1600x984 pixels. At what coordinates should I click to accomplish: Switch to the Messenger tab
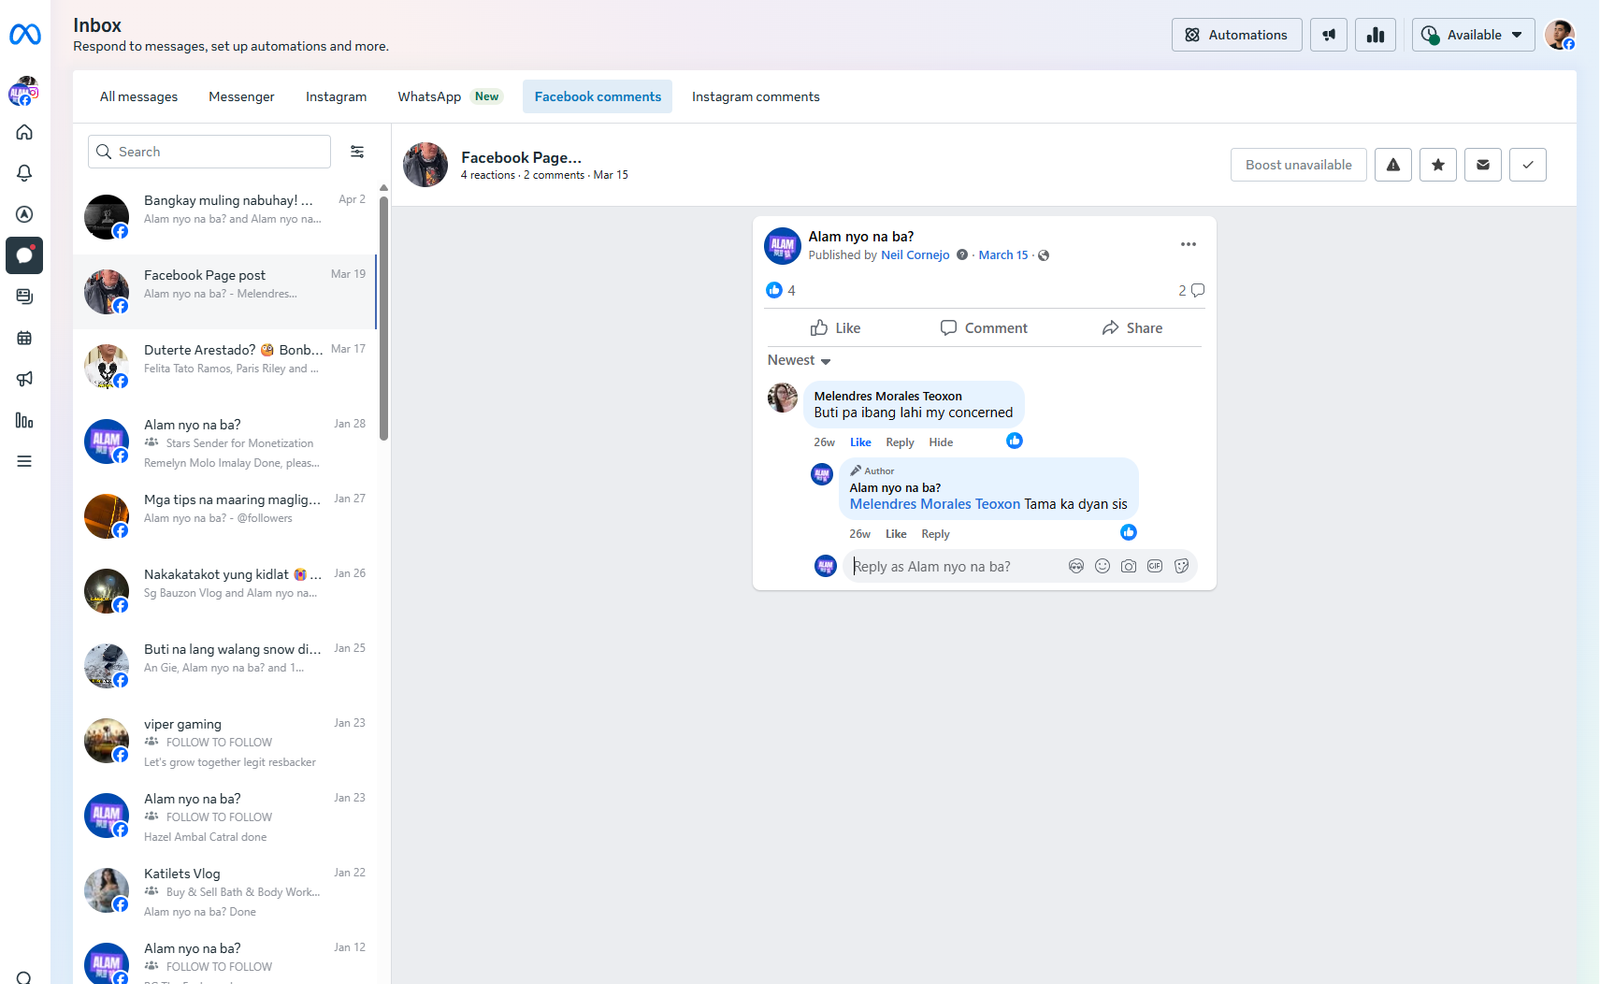click(241, 97)
